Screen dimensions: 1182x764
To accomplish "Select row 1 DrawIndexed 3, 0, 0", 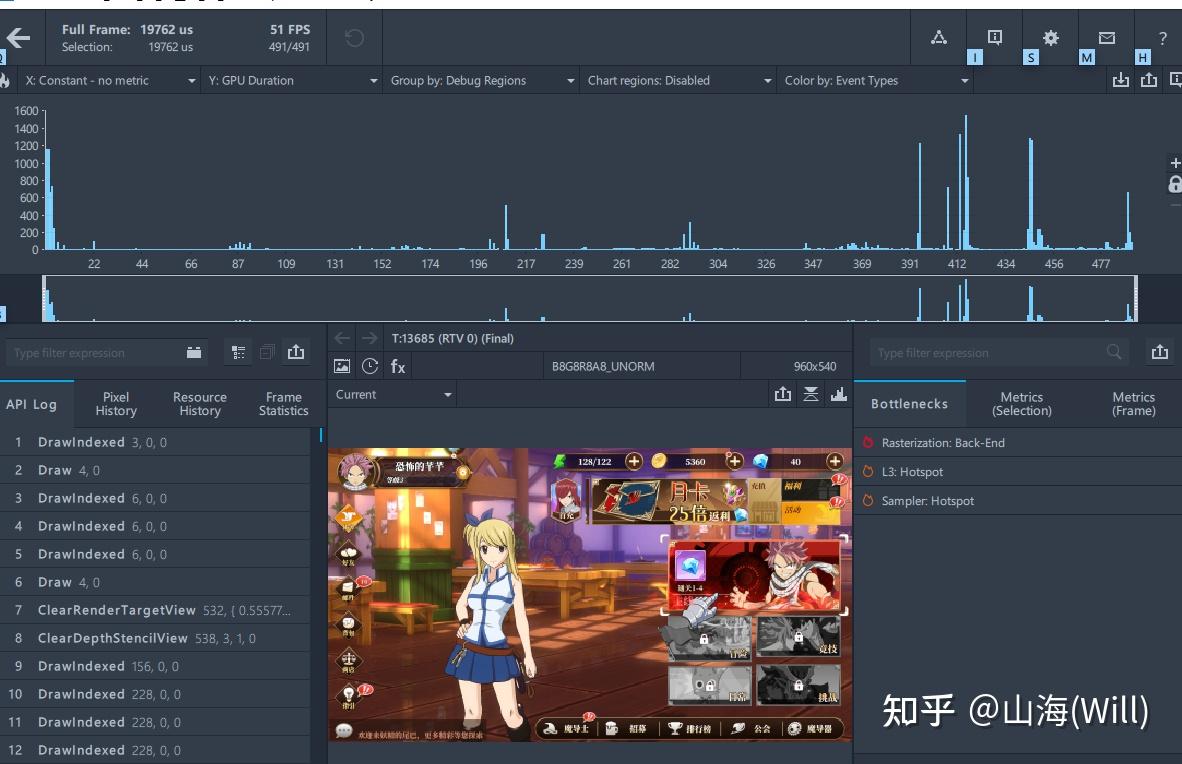I will click(x=155, y=443).
